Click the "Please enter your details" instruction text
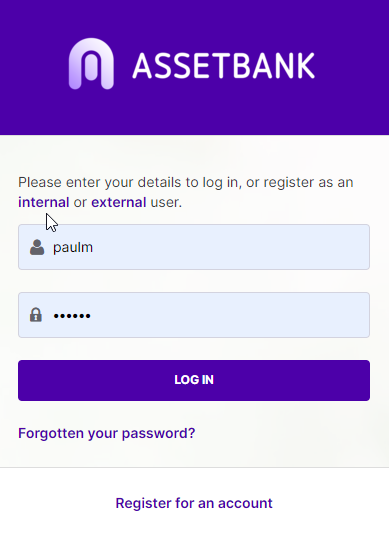389x535 pixels. (186, 183)
